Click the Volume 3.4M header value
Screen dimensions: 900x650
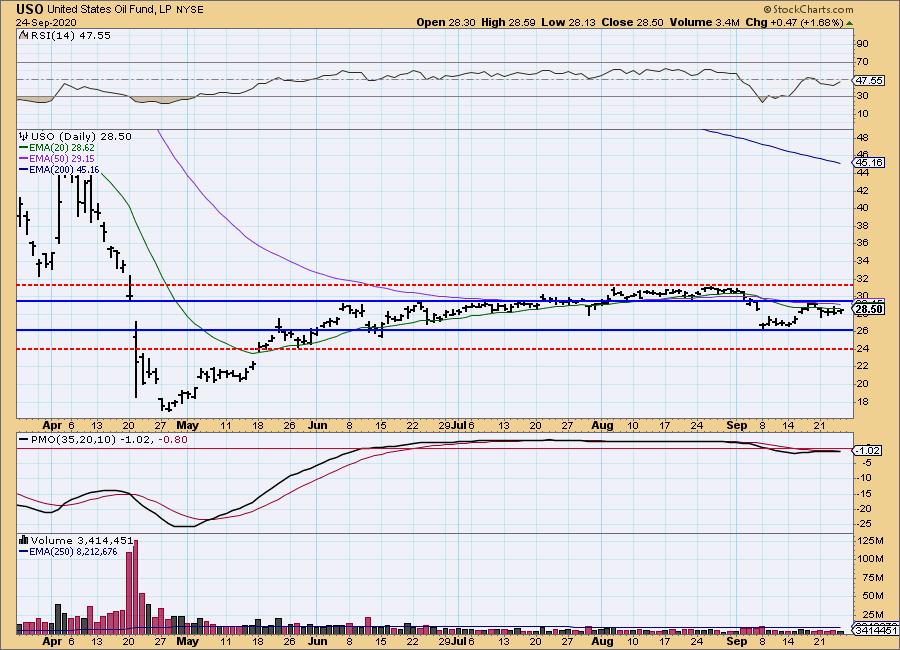tap(704, 22)
